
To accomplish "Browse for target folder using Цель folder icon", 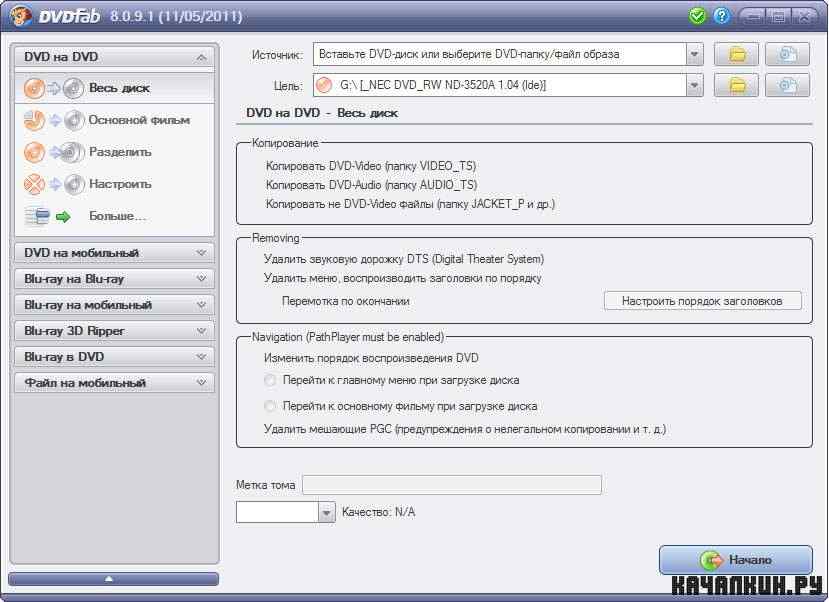I will coord(736,85).
